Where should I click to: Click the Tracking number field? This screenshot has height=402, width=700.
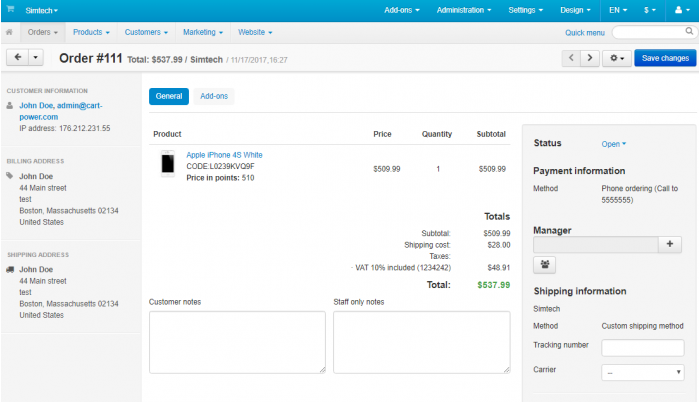tap(642, 348)
